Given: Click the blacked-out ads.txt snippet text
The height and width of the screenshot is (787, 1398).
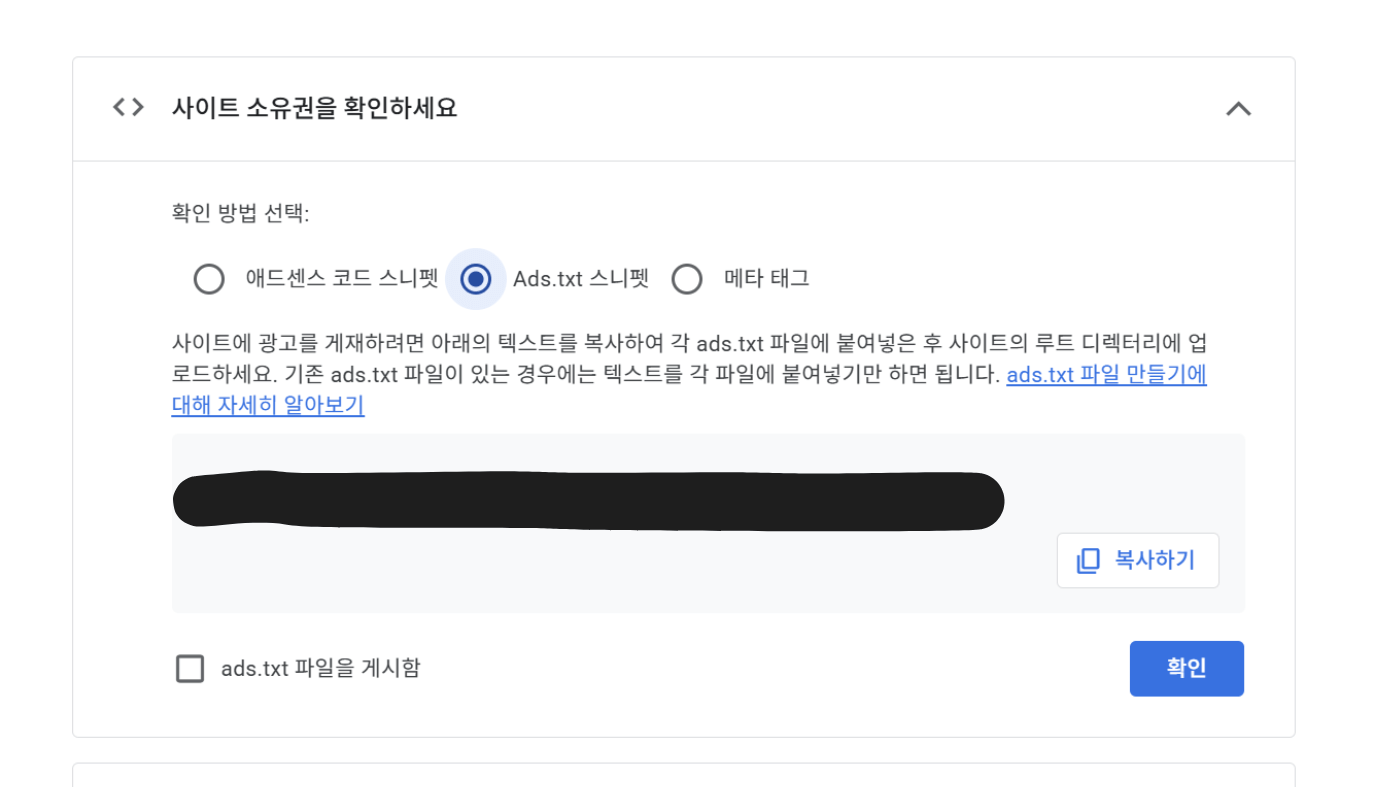Looking at the screenshot, I should pyautogui.click(x=588, y=500).
